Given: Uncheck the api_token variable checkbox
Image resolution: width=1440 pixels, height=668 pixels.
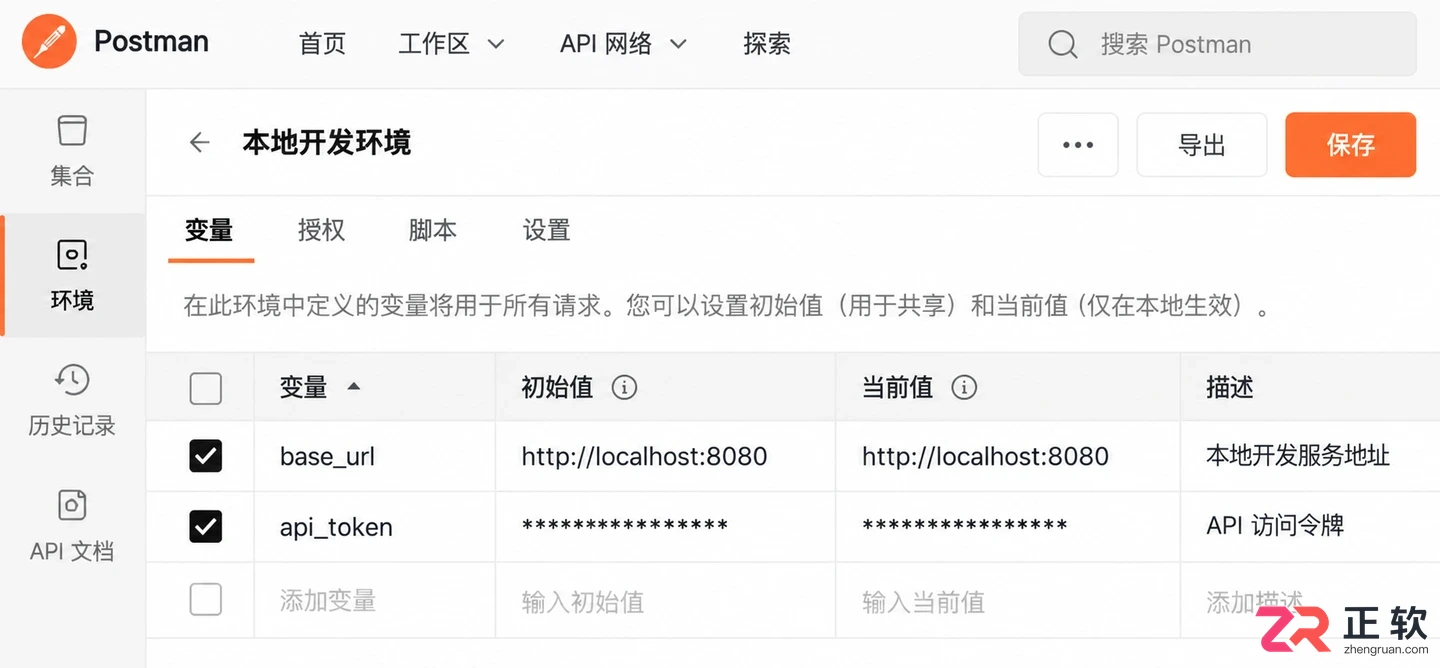Looking at the screenshot, I should tap(206, 527).
